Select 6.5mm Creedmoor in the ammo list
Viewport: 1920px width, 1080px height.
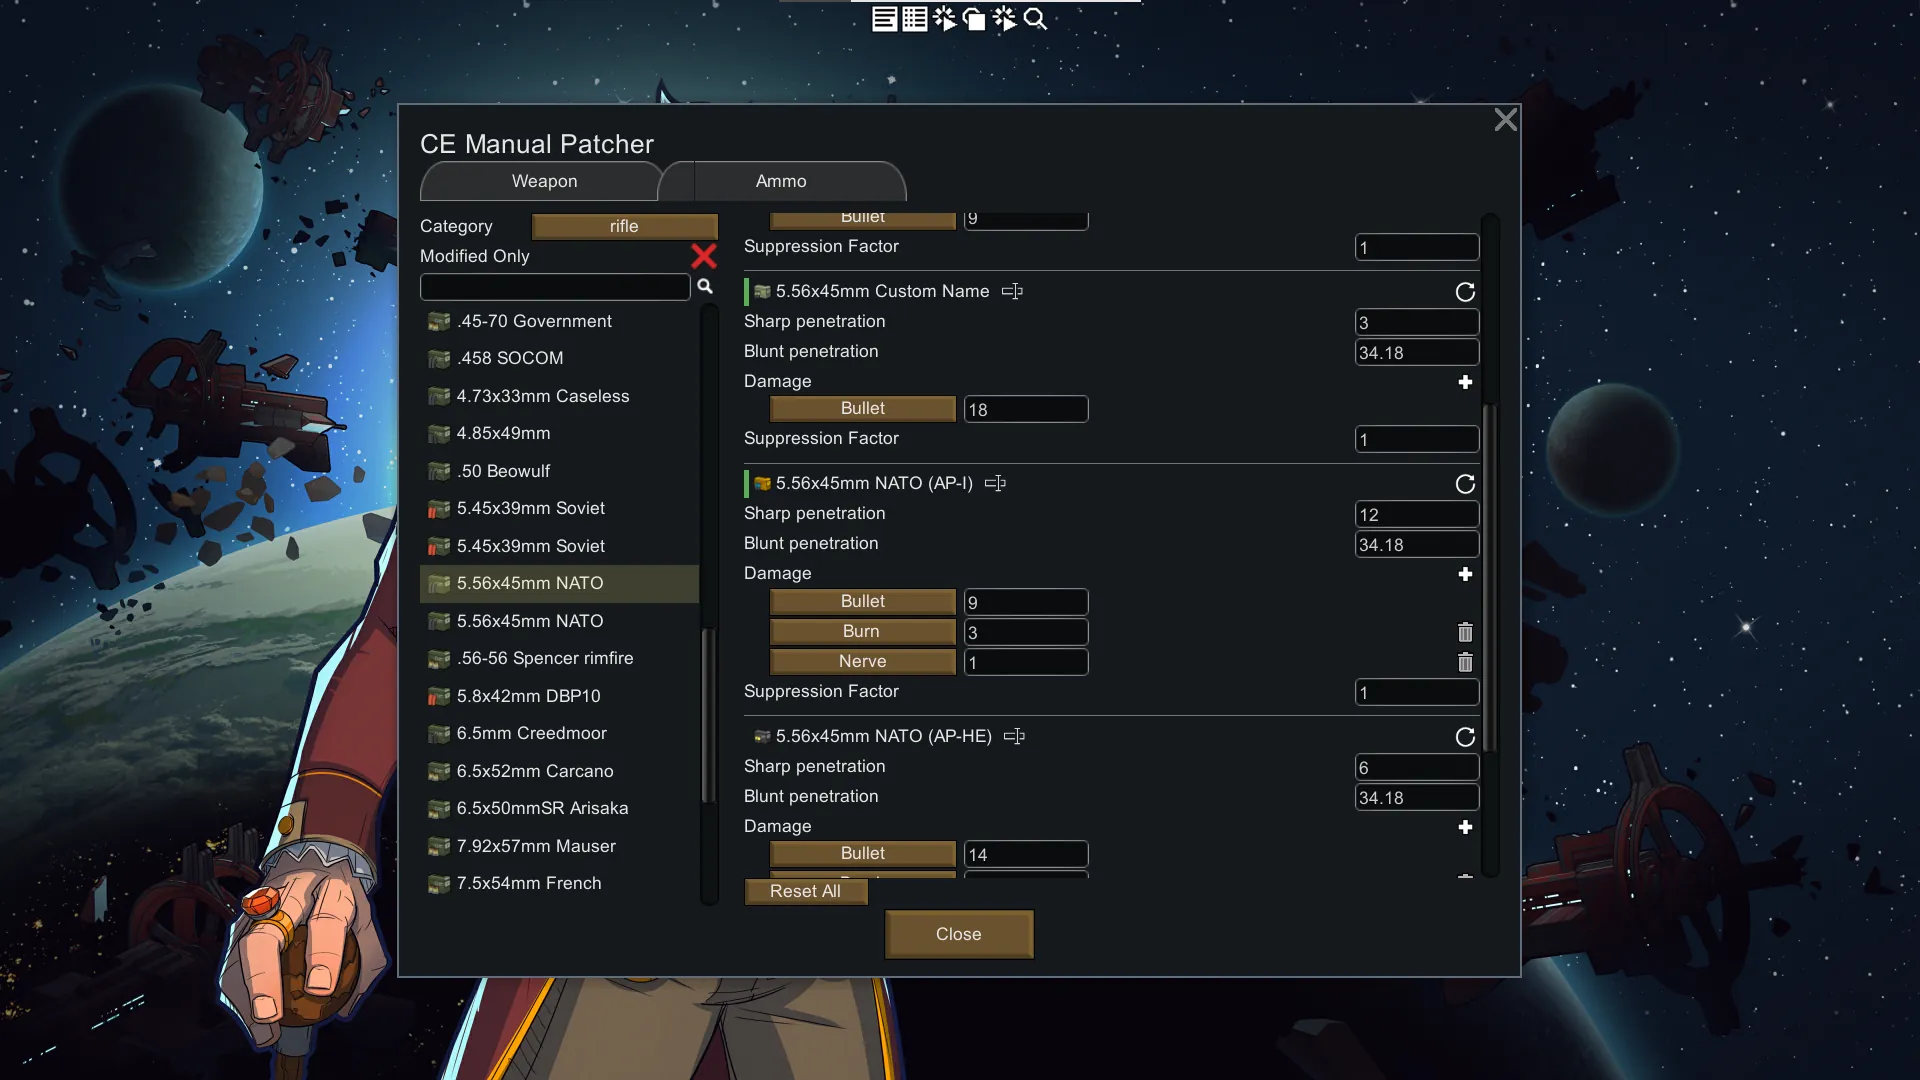point(532,733)
